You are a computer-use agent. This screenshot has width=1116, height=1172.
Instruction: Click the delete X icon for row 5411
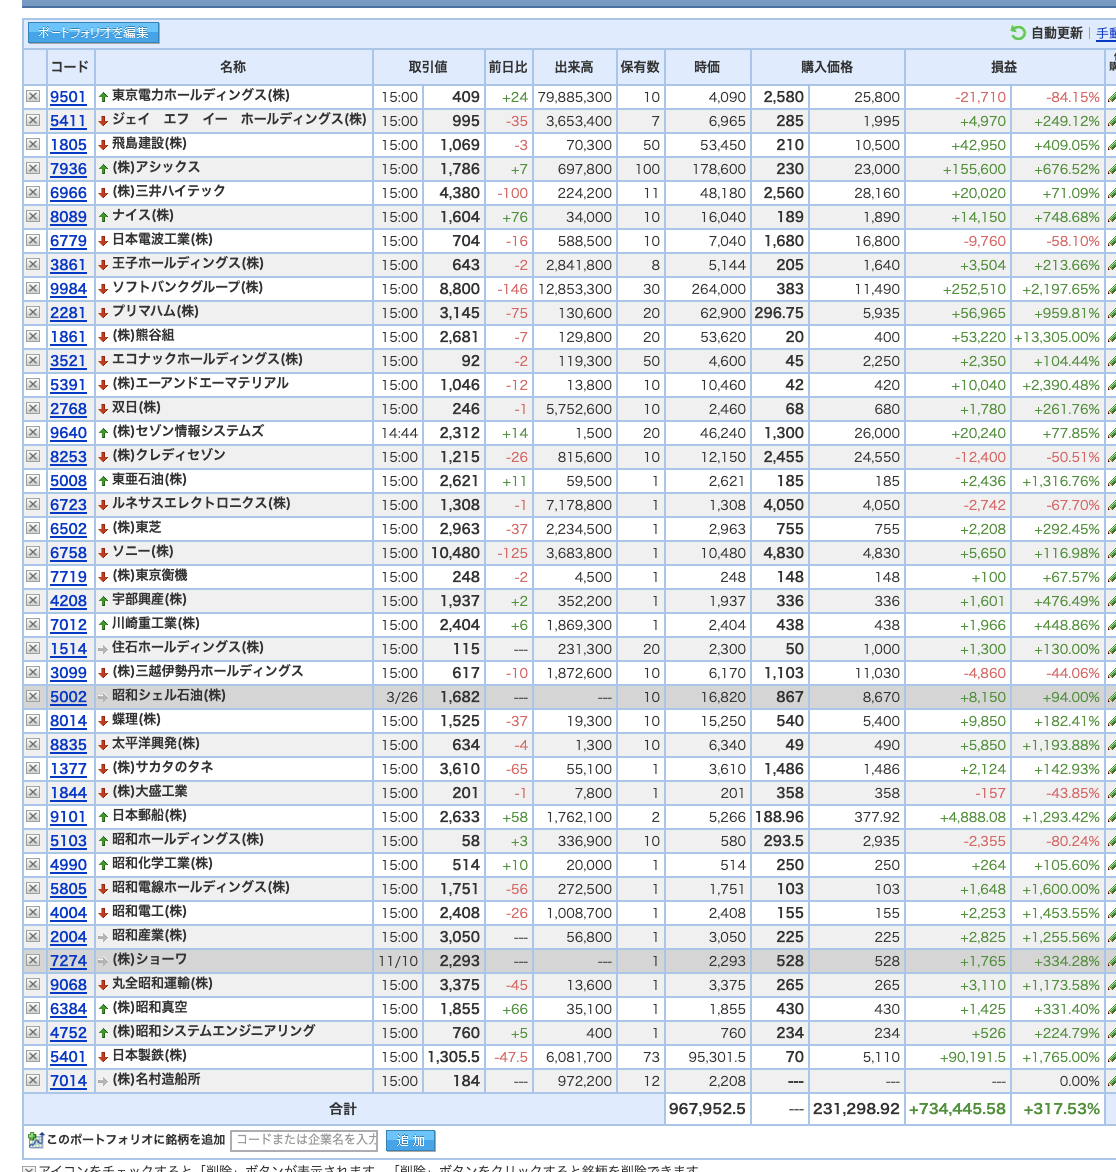(x=33, y=120)
